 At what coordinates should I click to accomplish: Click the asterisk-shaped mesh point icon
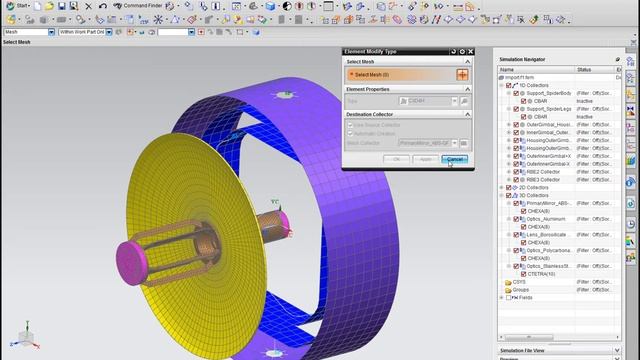coord(158,19)
